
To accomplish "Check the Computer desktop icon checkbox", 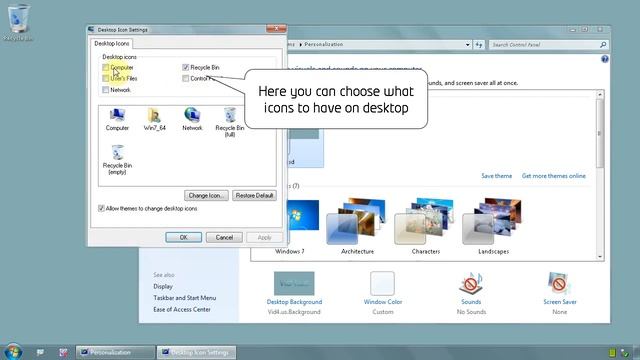I will 106,67.
